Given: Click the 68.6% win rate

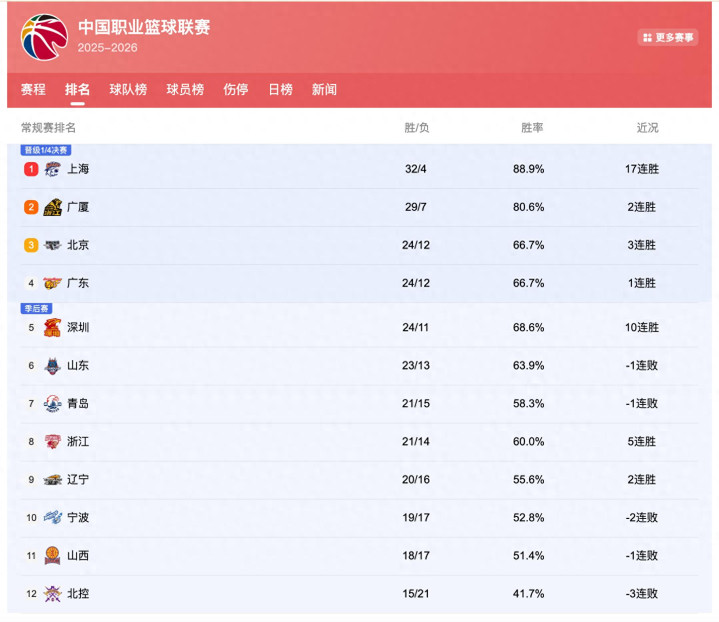Looking at the screenshot, I should point(528,328).
